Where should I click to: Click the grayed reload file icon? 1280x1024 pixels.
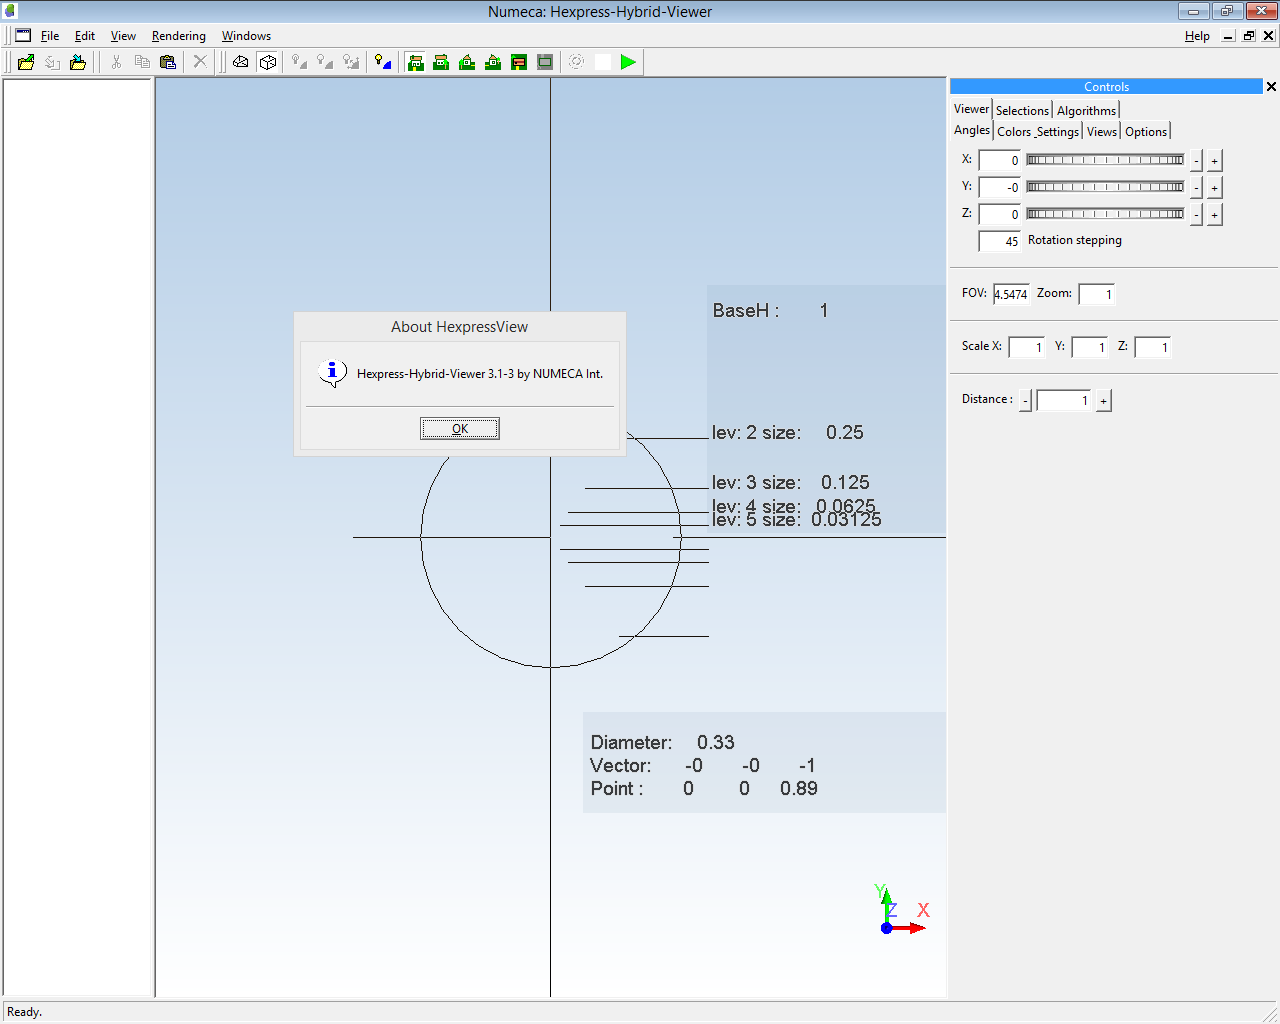[x=52, y=62]
